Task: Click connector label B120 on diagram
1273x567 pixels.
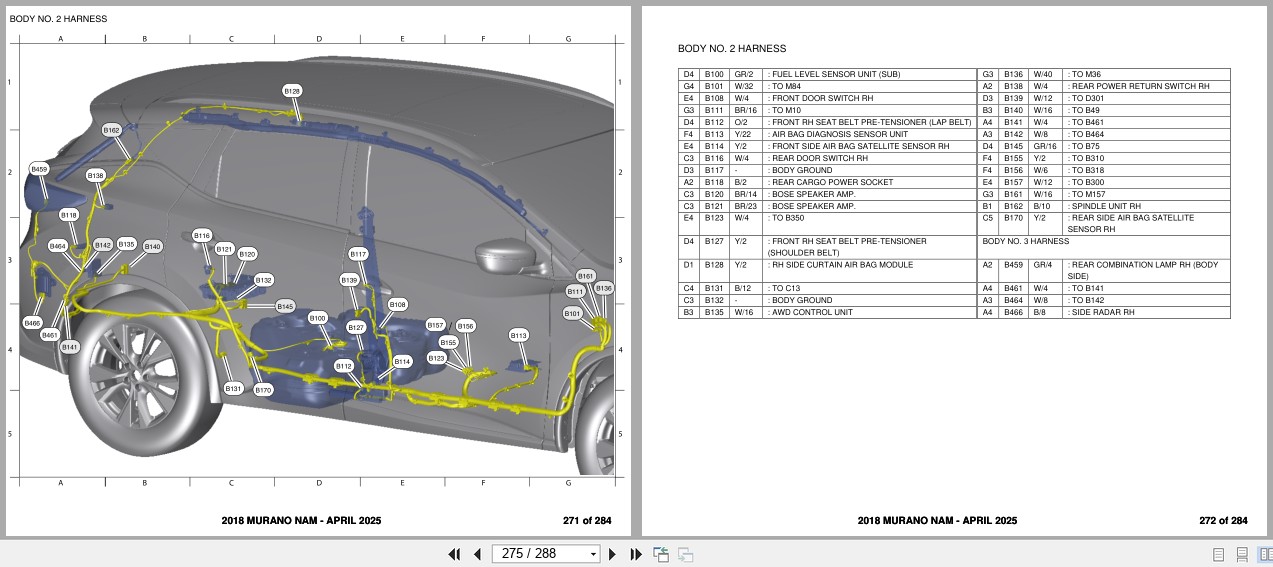Action: click(247, 254)
